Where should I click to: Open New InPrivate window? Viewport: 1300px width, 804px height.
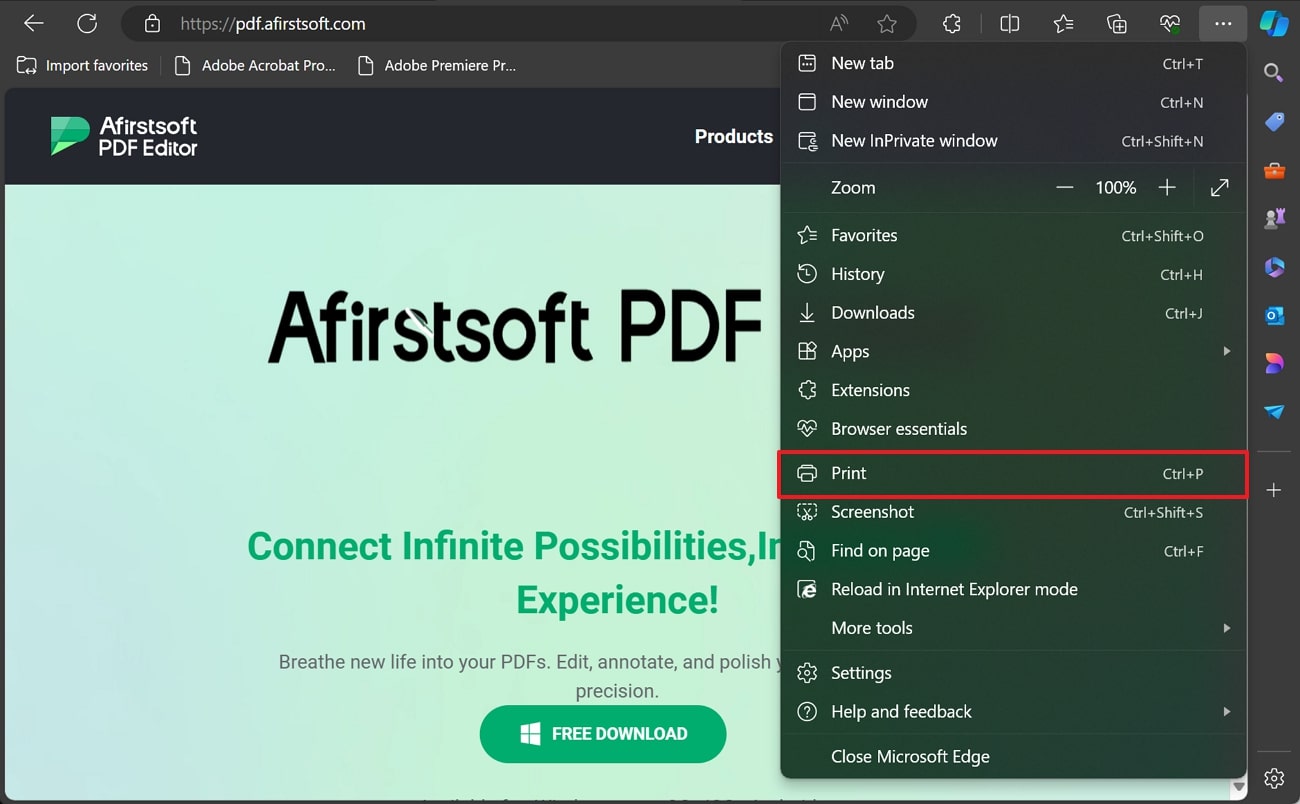1013,141
